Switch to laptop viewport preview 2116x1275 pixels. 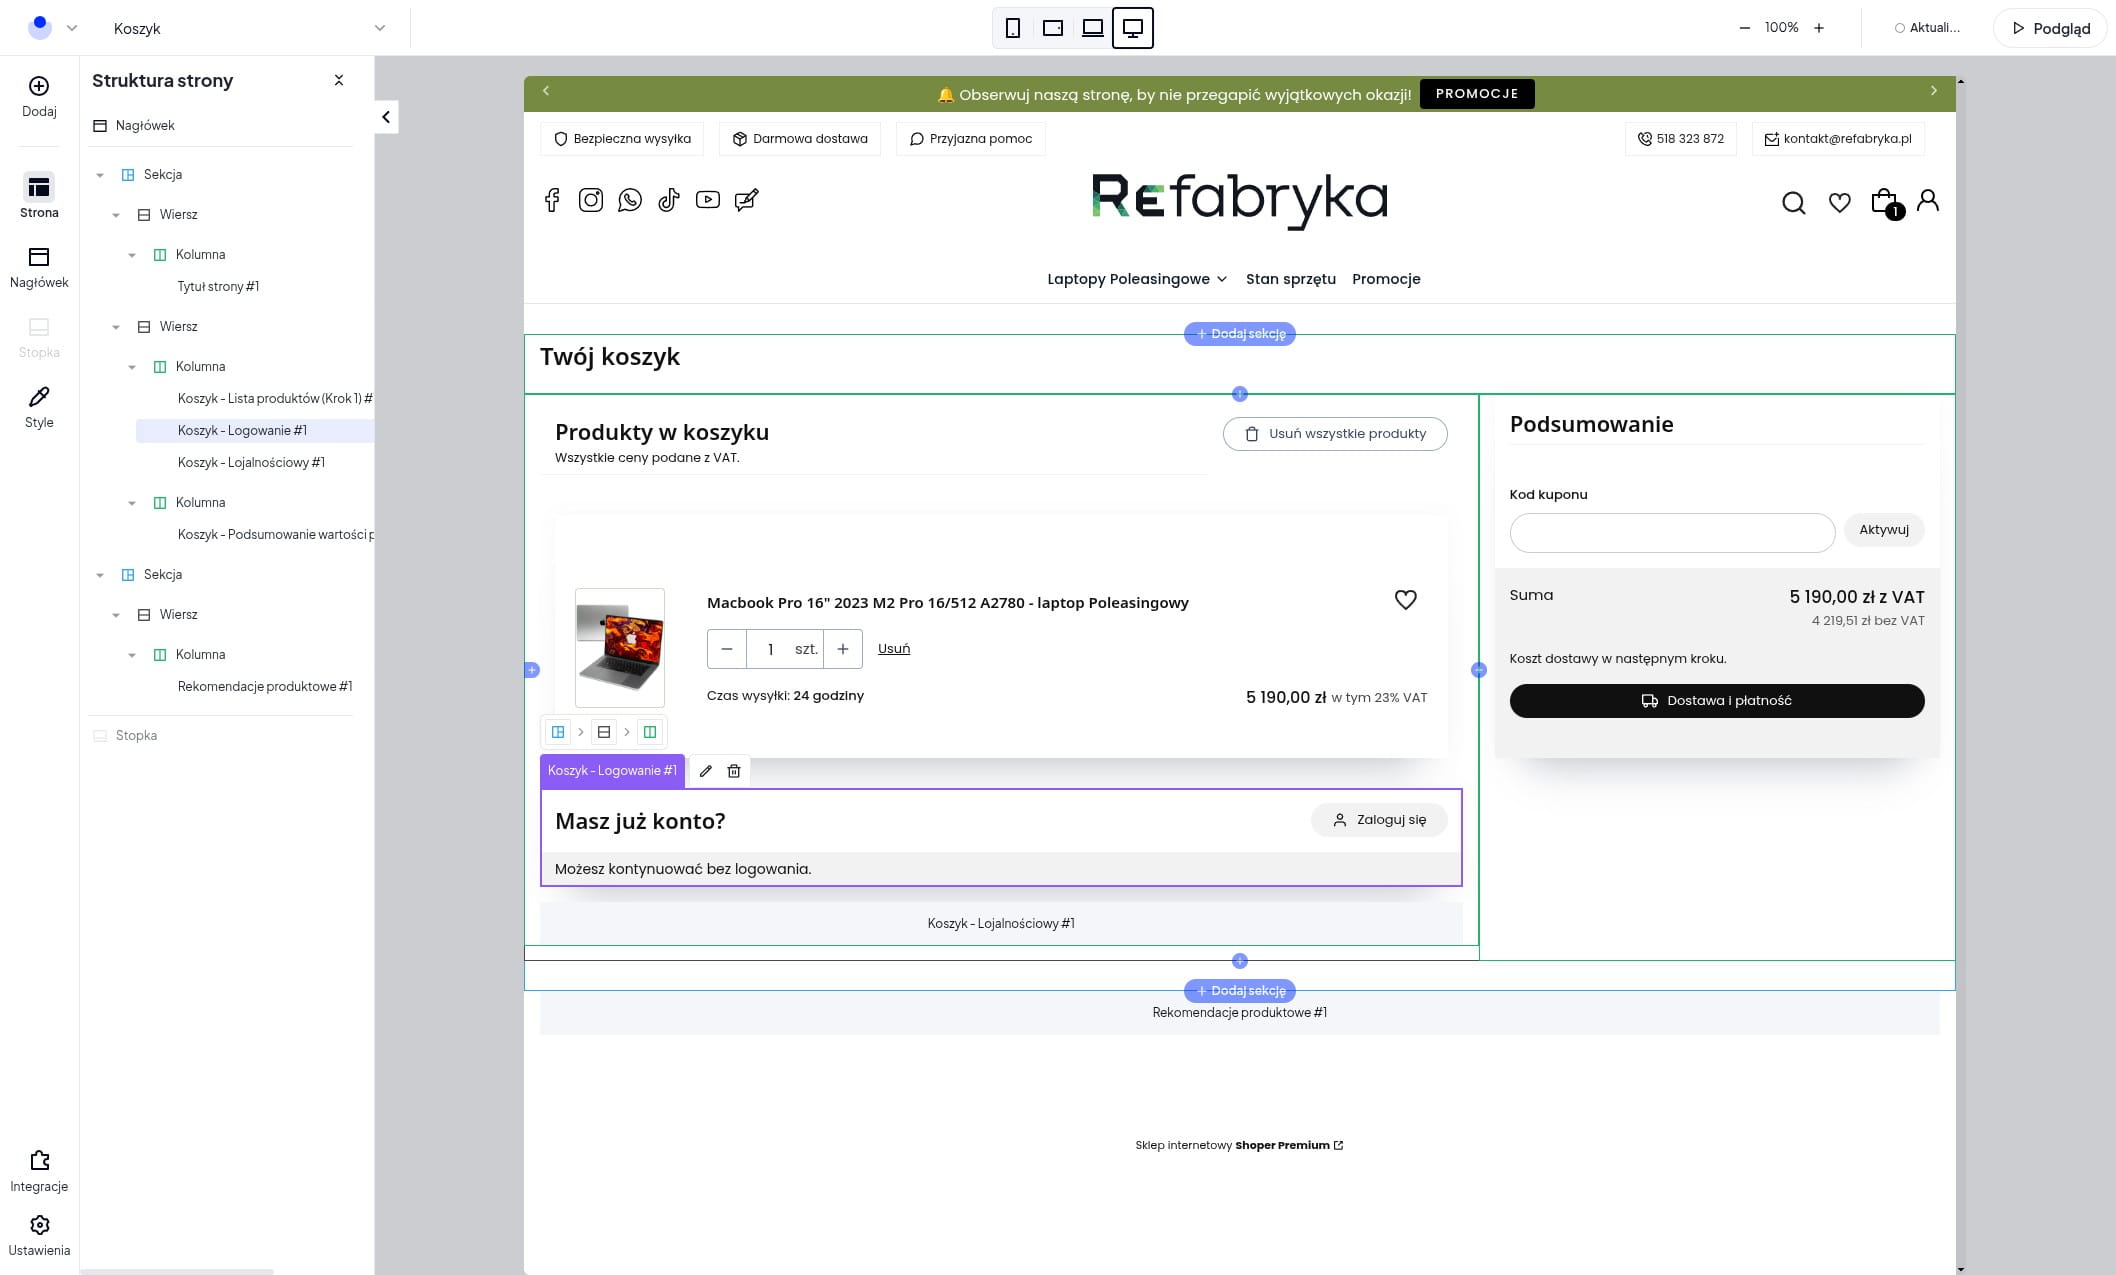(1093, 28)
